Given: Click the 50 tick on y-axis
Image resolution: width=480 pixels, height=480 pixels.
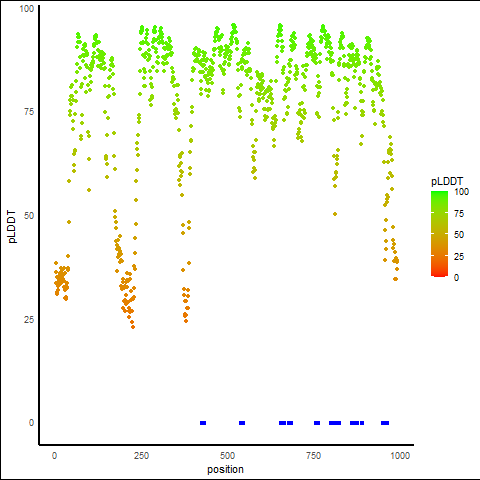Looking at the screenshot, I should (x=29, y=216).
